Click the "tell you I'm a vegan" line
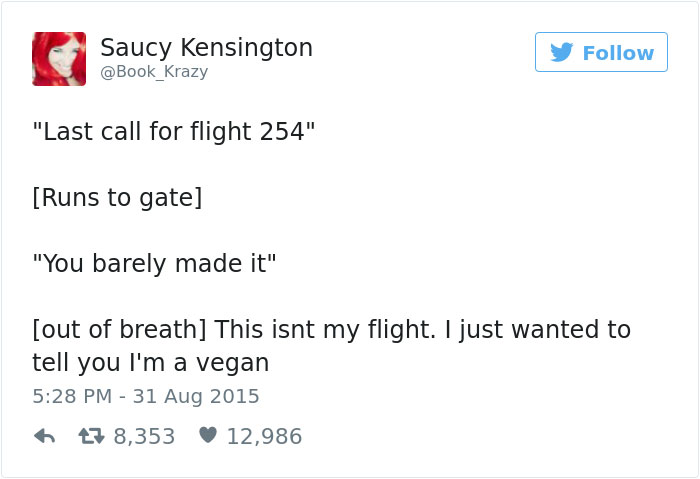This screenshot has height=479, width=700. [x=151, y=363]
